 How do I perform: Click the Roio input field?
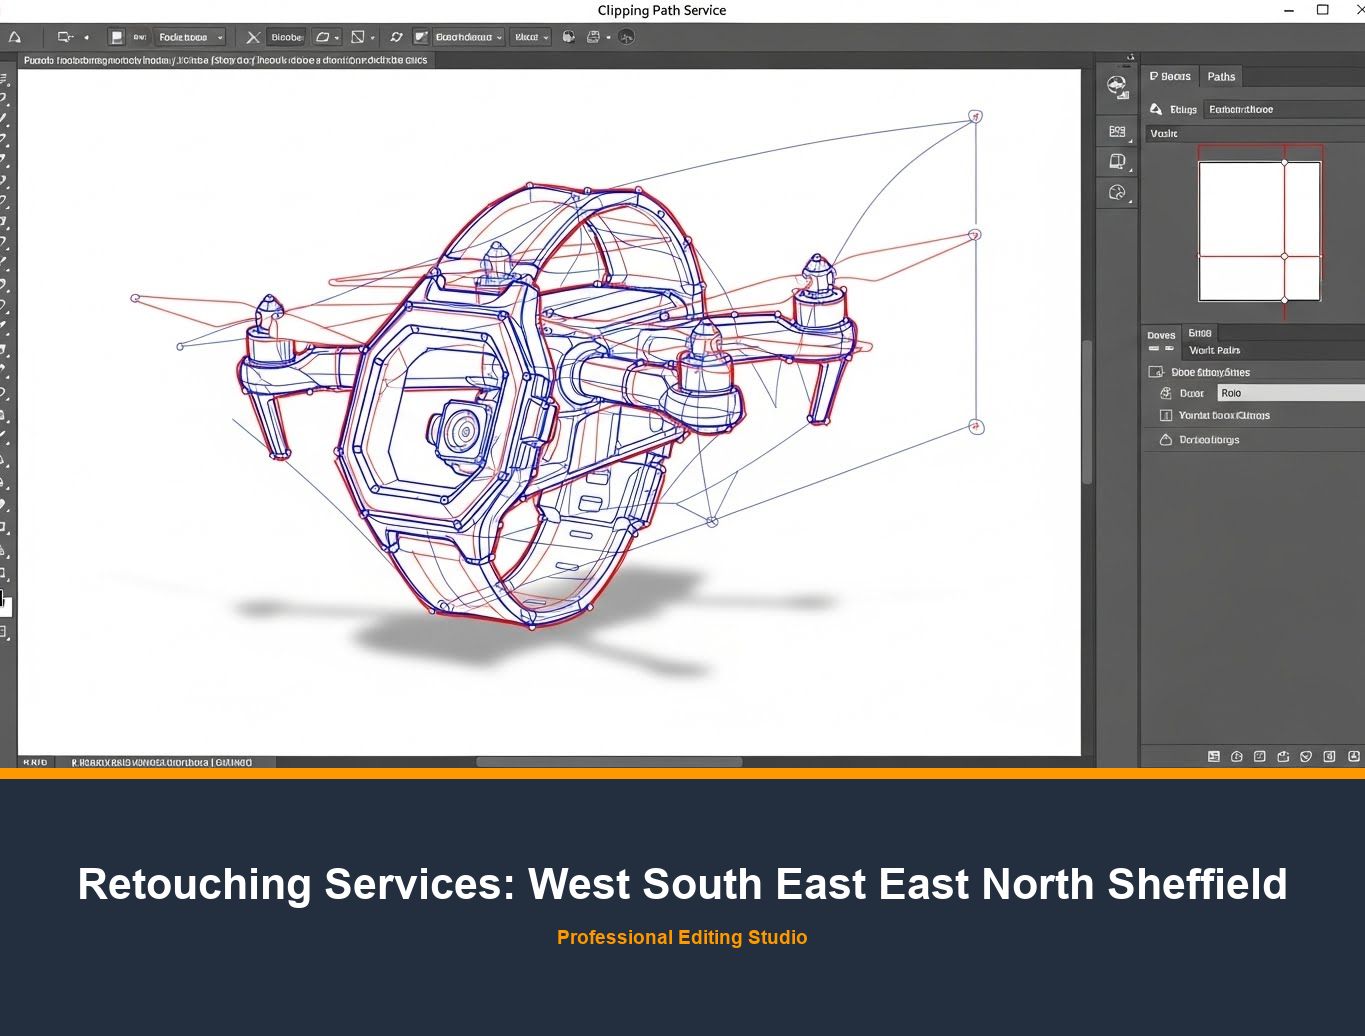1289,393
